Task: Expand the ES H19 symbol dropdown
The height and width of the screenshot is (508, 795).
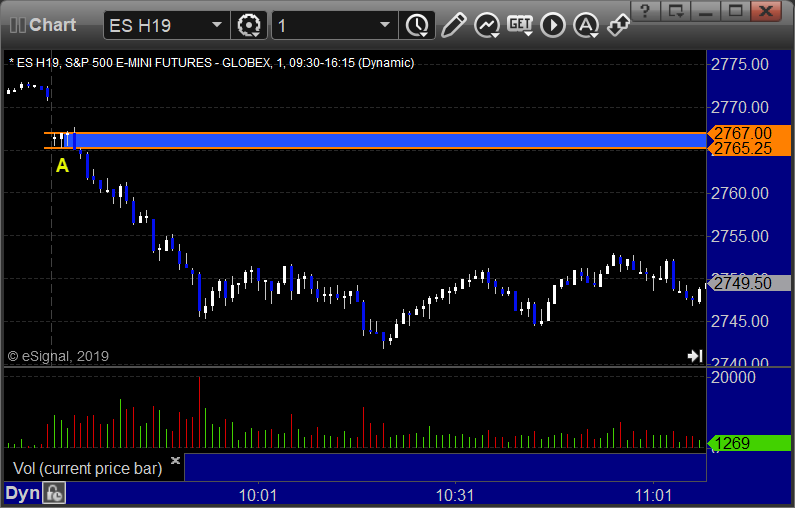Action: tap(217, 25)
